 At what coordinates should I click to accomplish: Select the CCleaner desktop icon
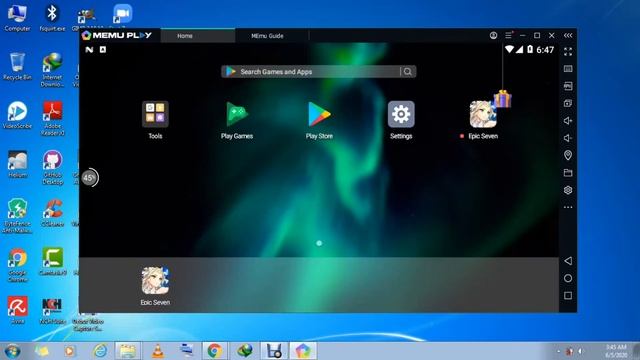pos(52,212)
